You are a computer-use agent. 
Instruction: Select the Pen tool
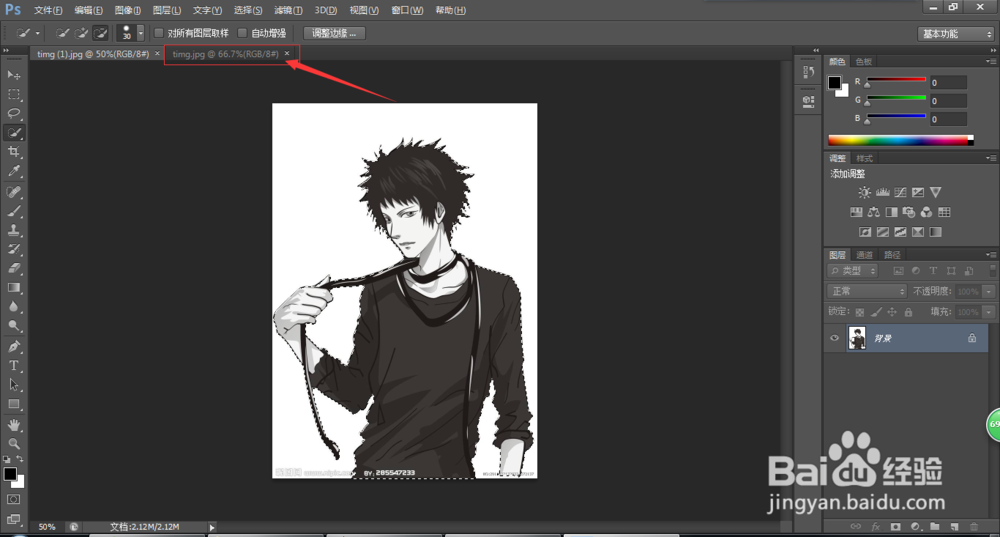coord(13,346)
